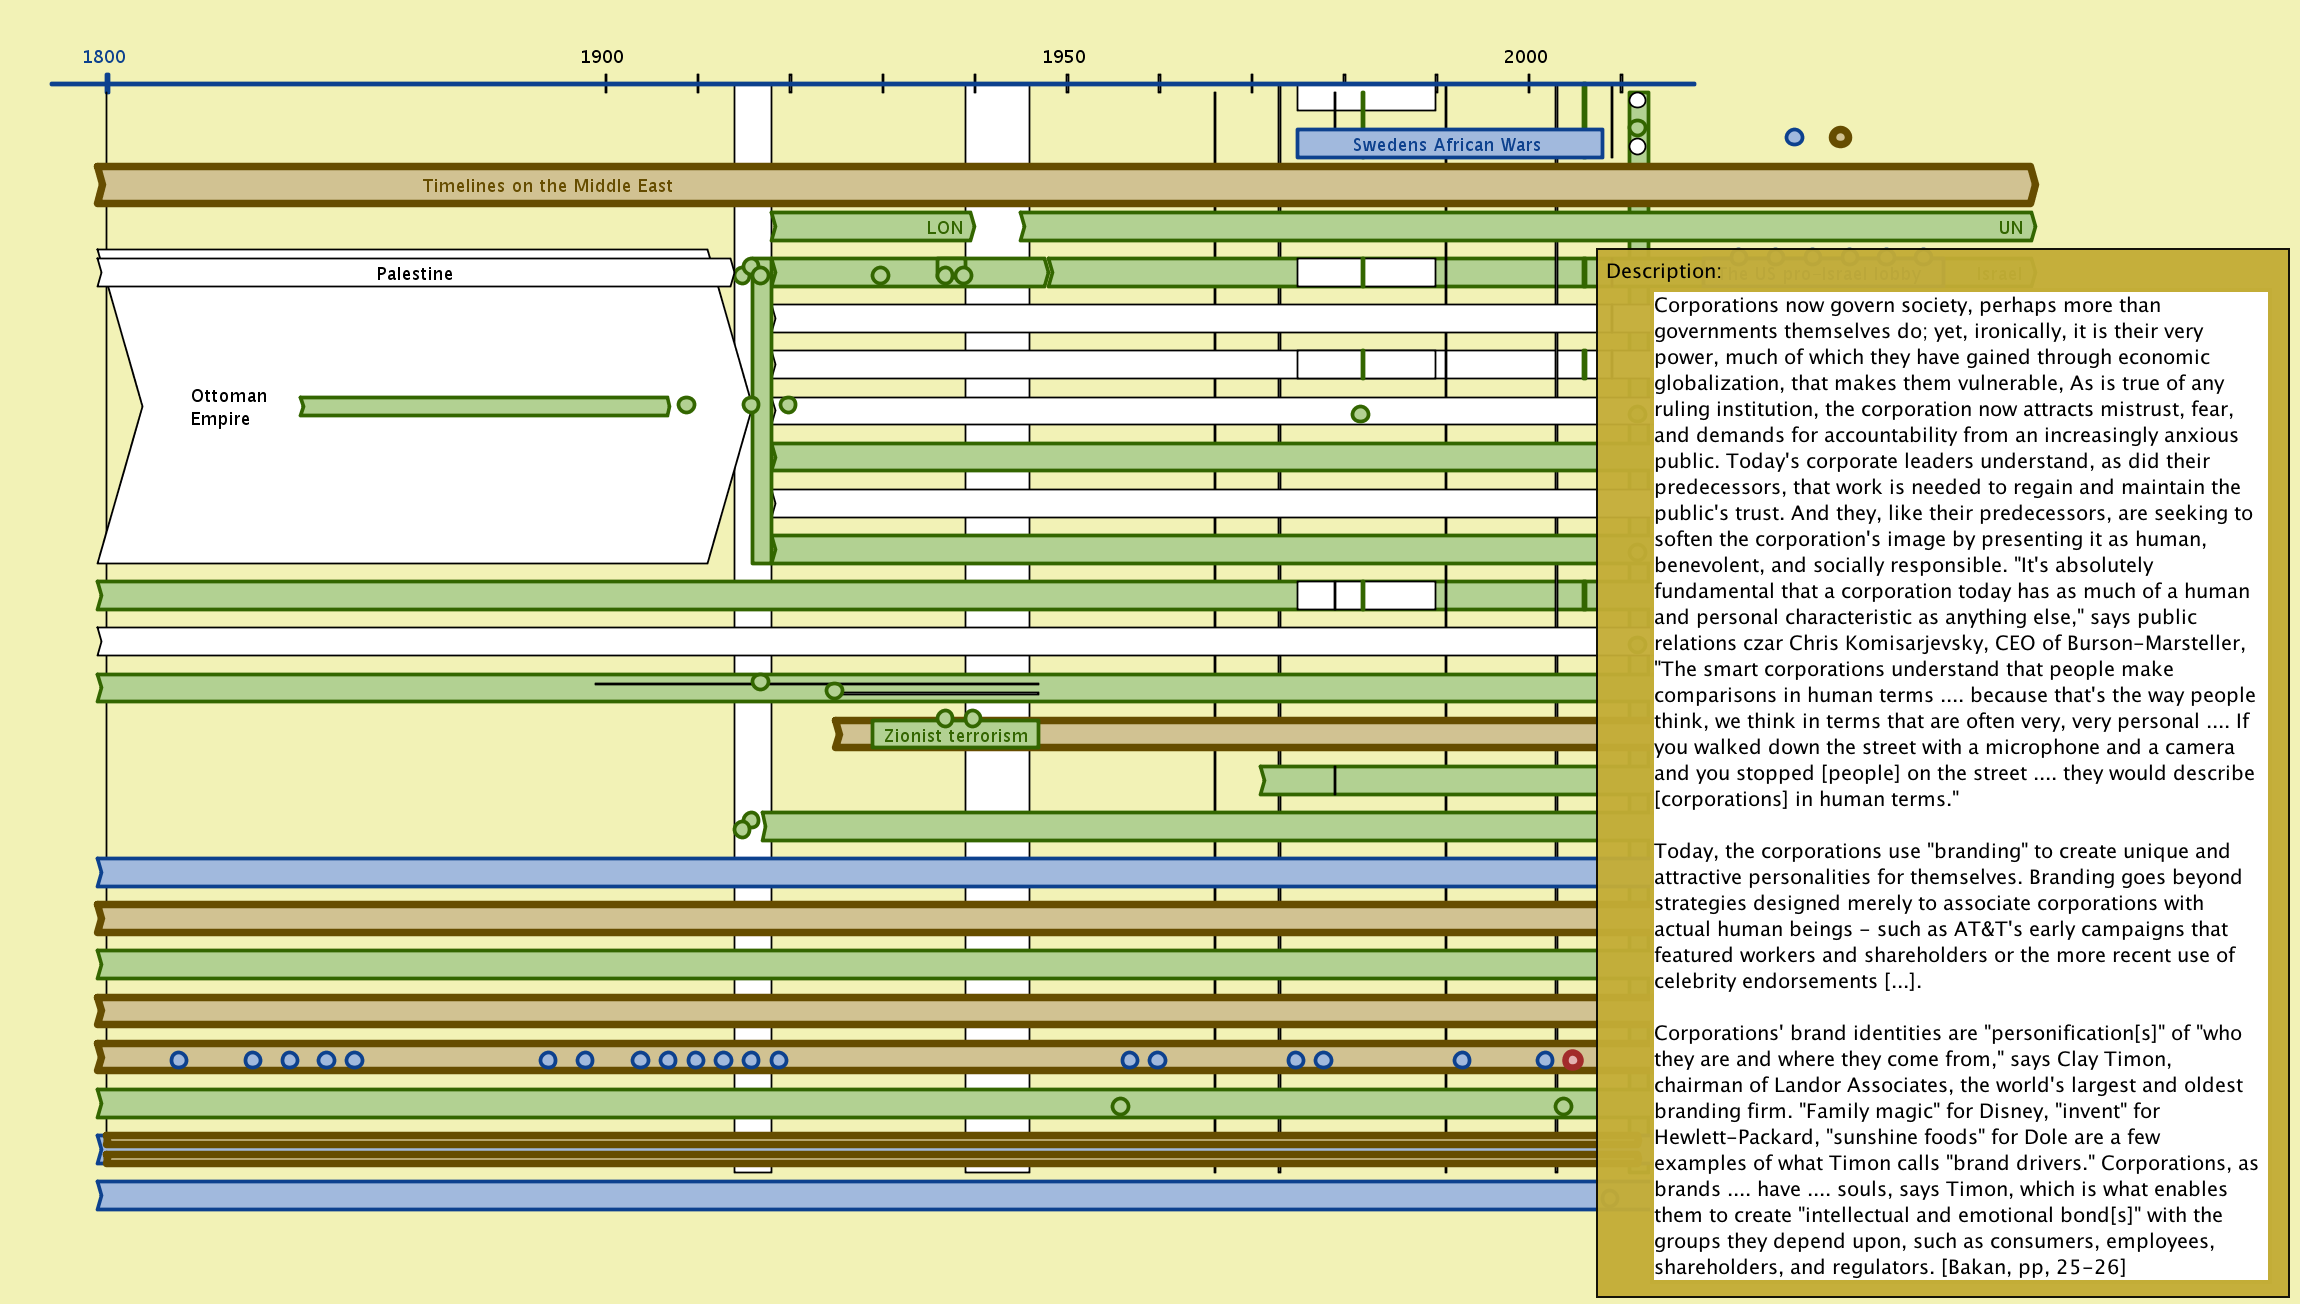Click the 1800 year label on the axis
The height and width of the screenshot is (1304, 2300).
point(104,57)
